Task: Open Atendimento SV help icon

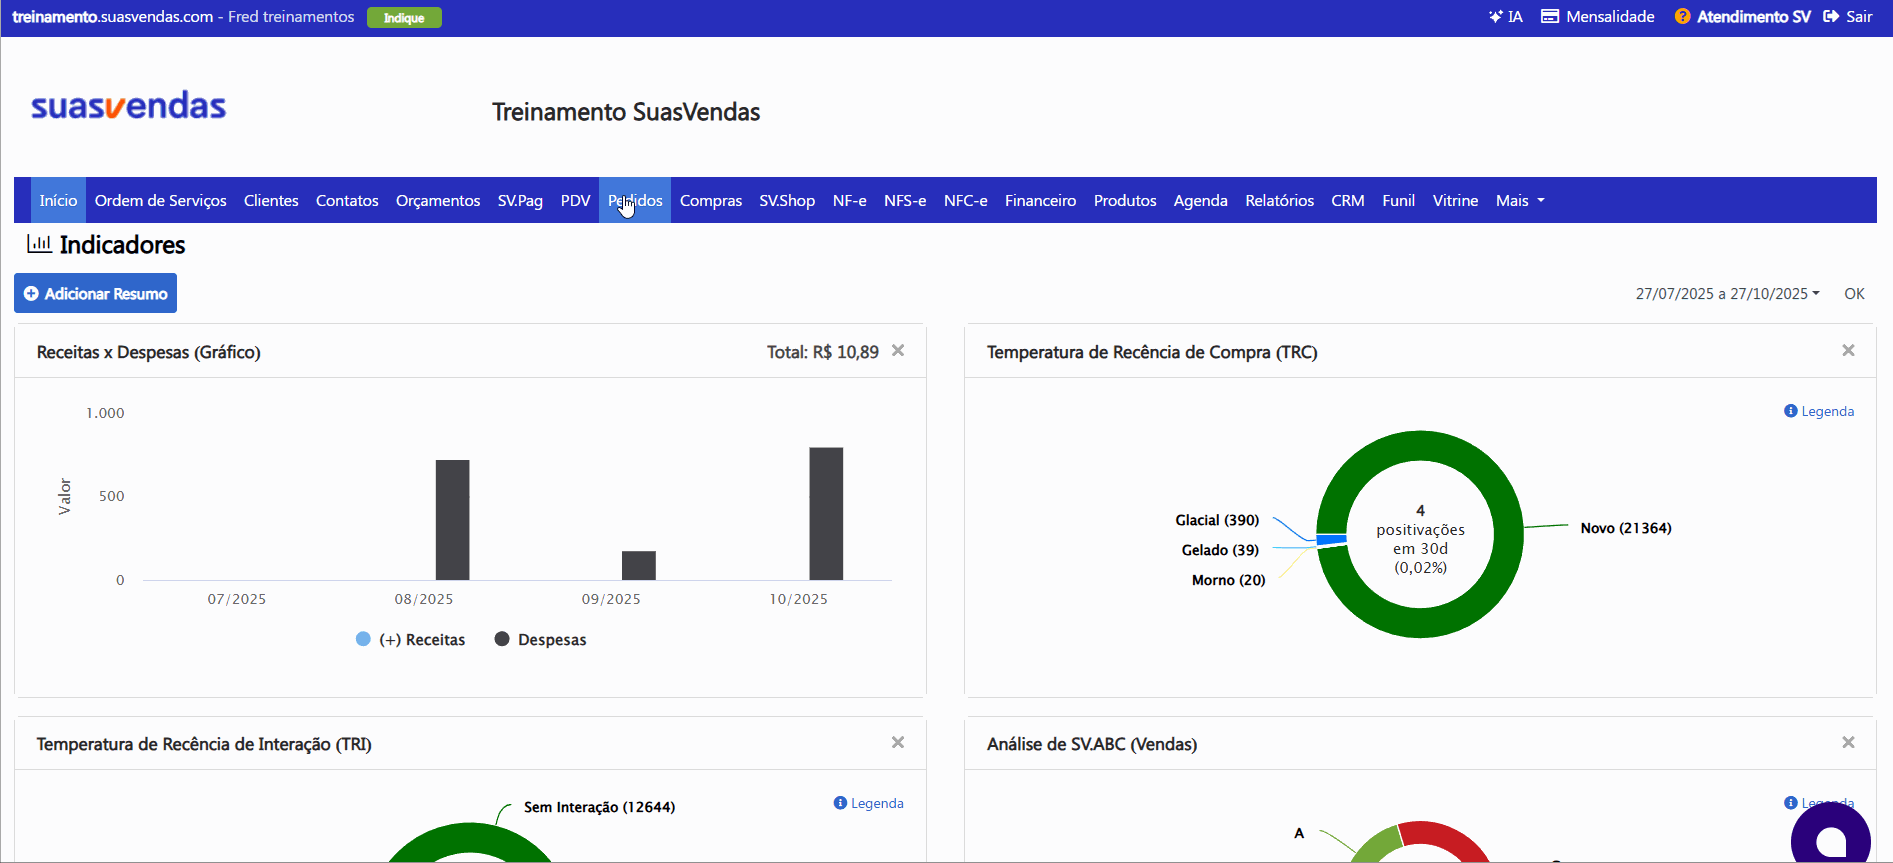Action: coord(1682,16)
